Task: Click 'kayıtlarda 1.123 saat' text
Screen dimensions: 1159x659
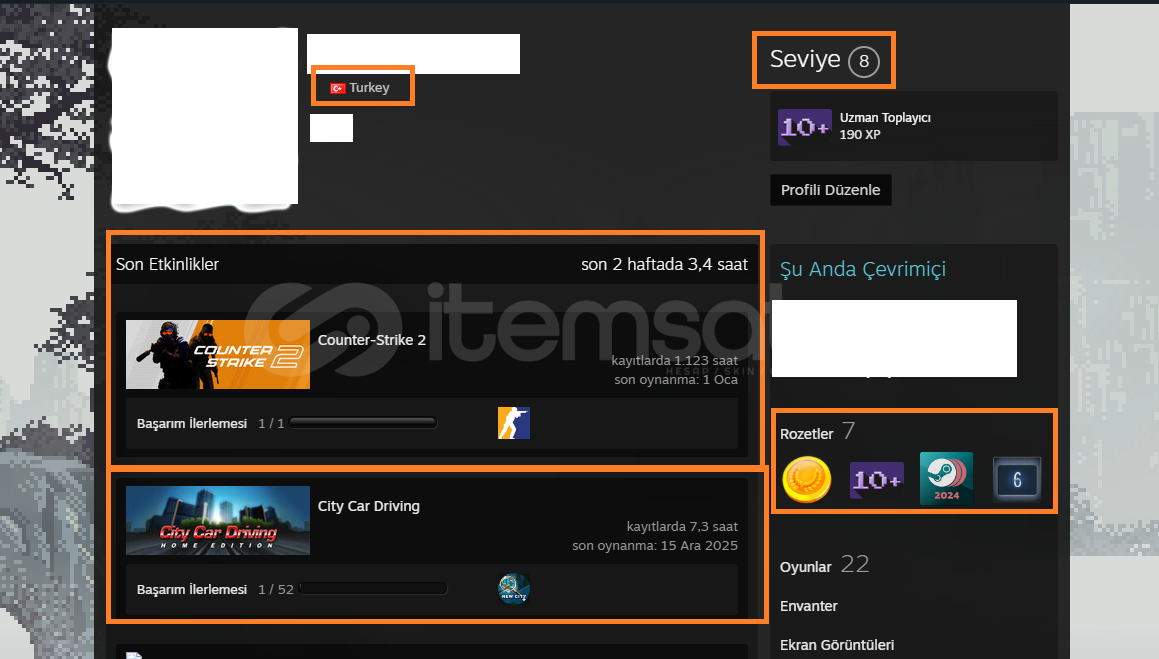Action: coord(674,361)
